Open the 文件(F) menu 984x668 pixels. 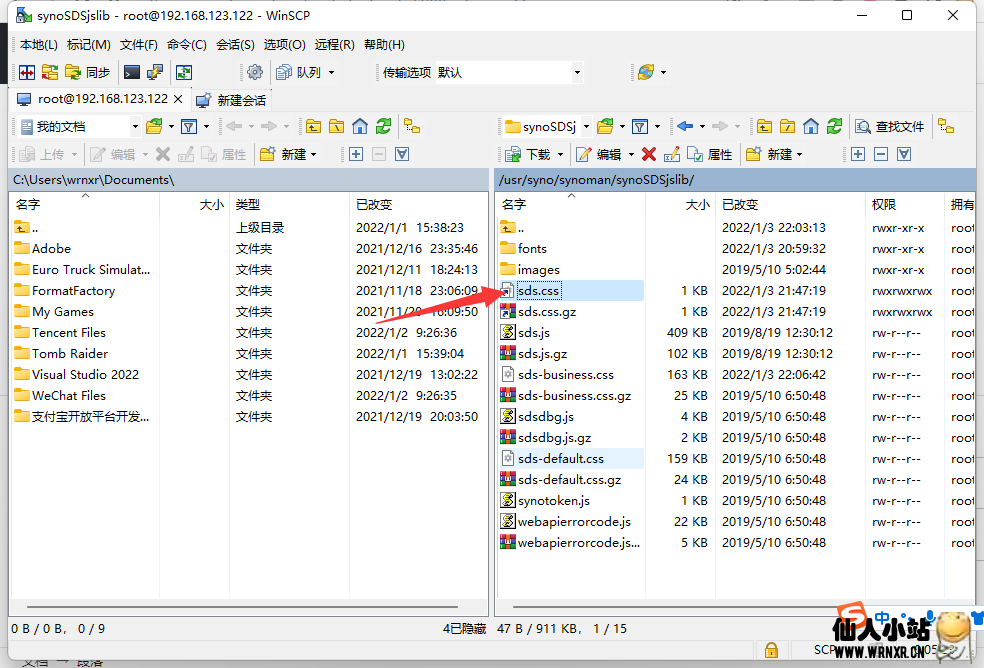139,45
